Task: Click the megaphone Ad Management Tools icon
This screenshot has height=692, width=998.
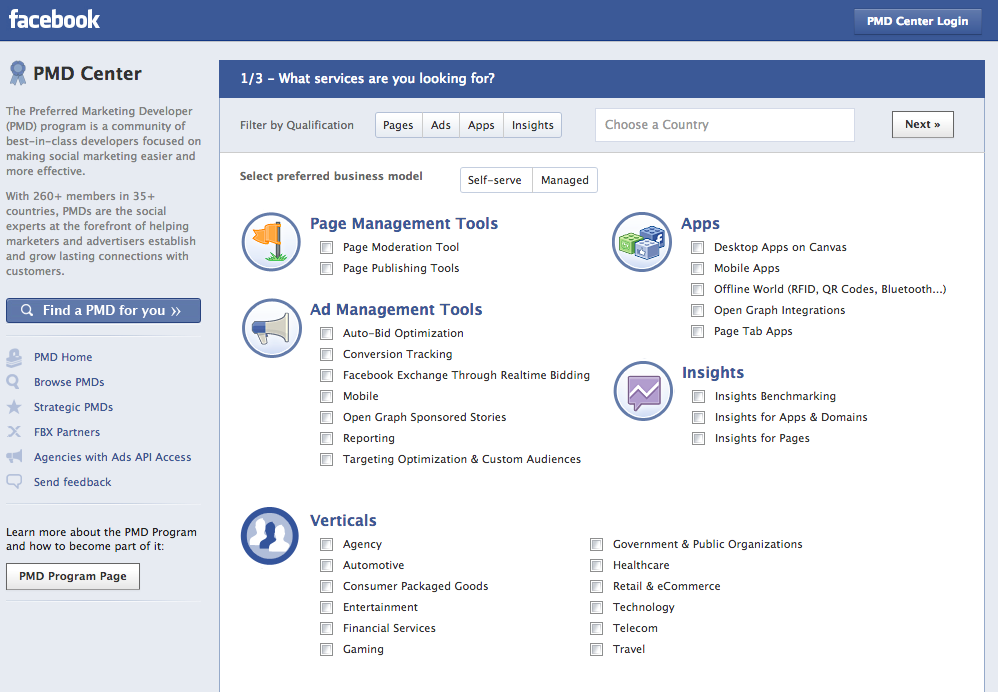Action: [x=270, y=327]
